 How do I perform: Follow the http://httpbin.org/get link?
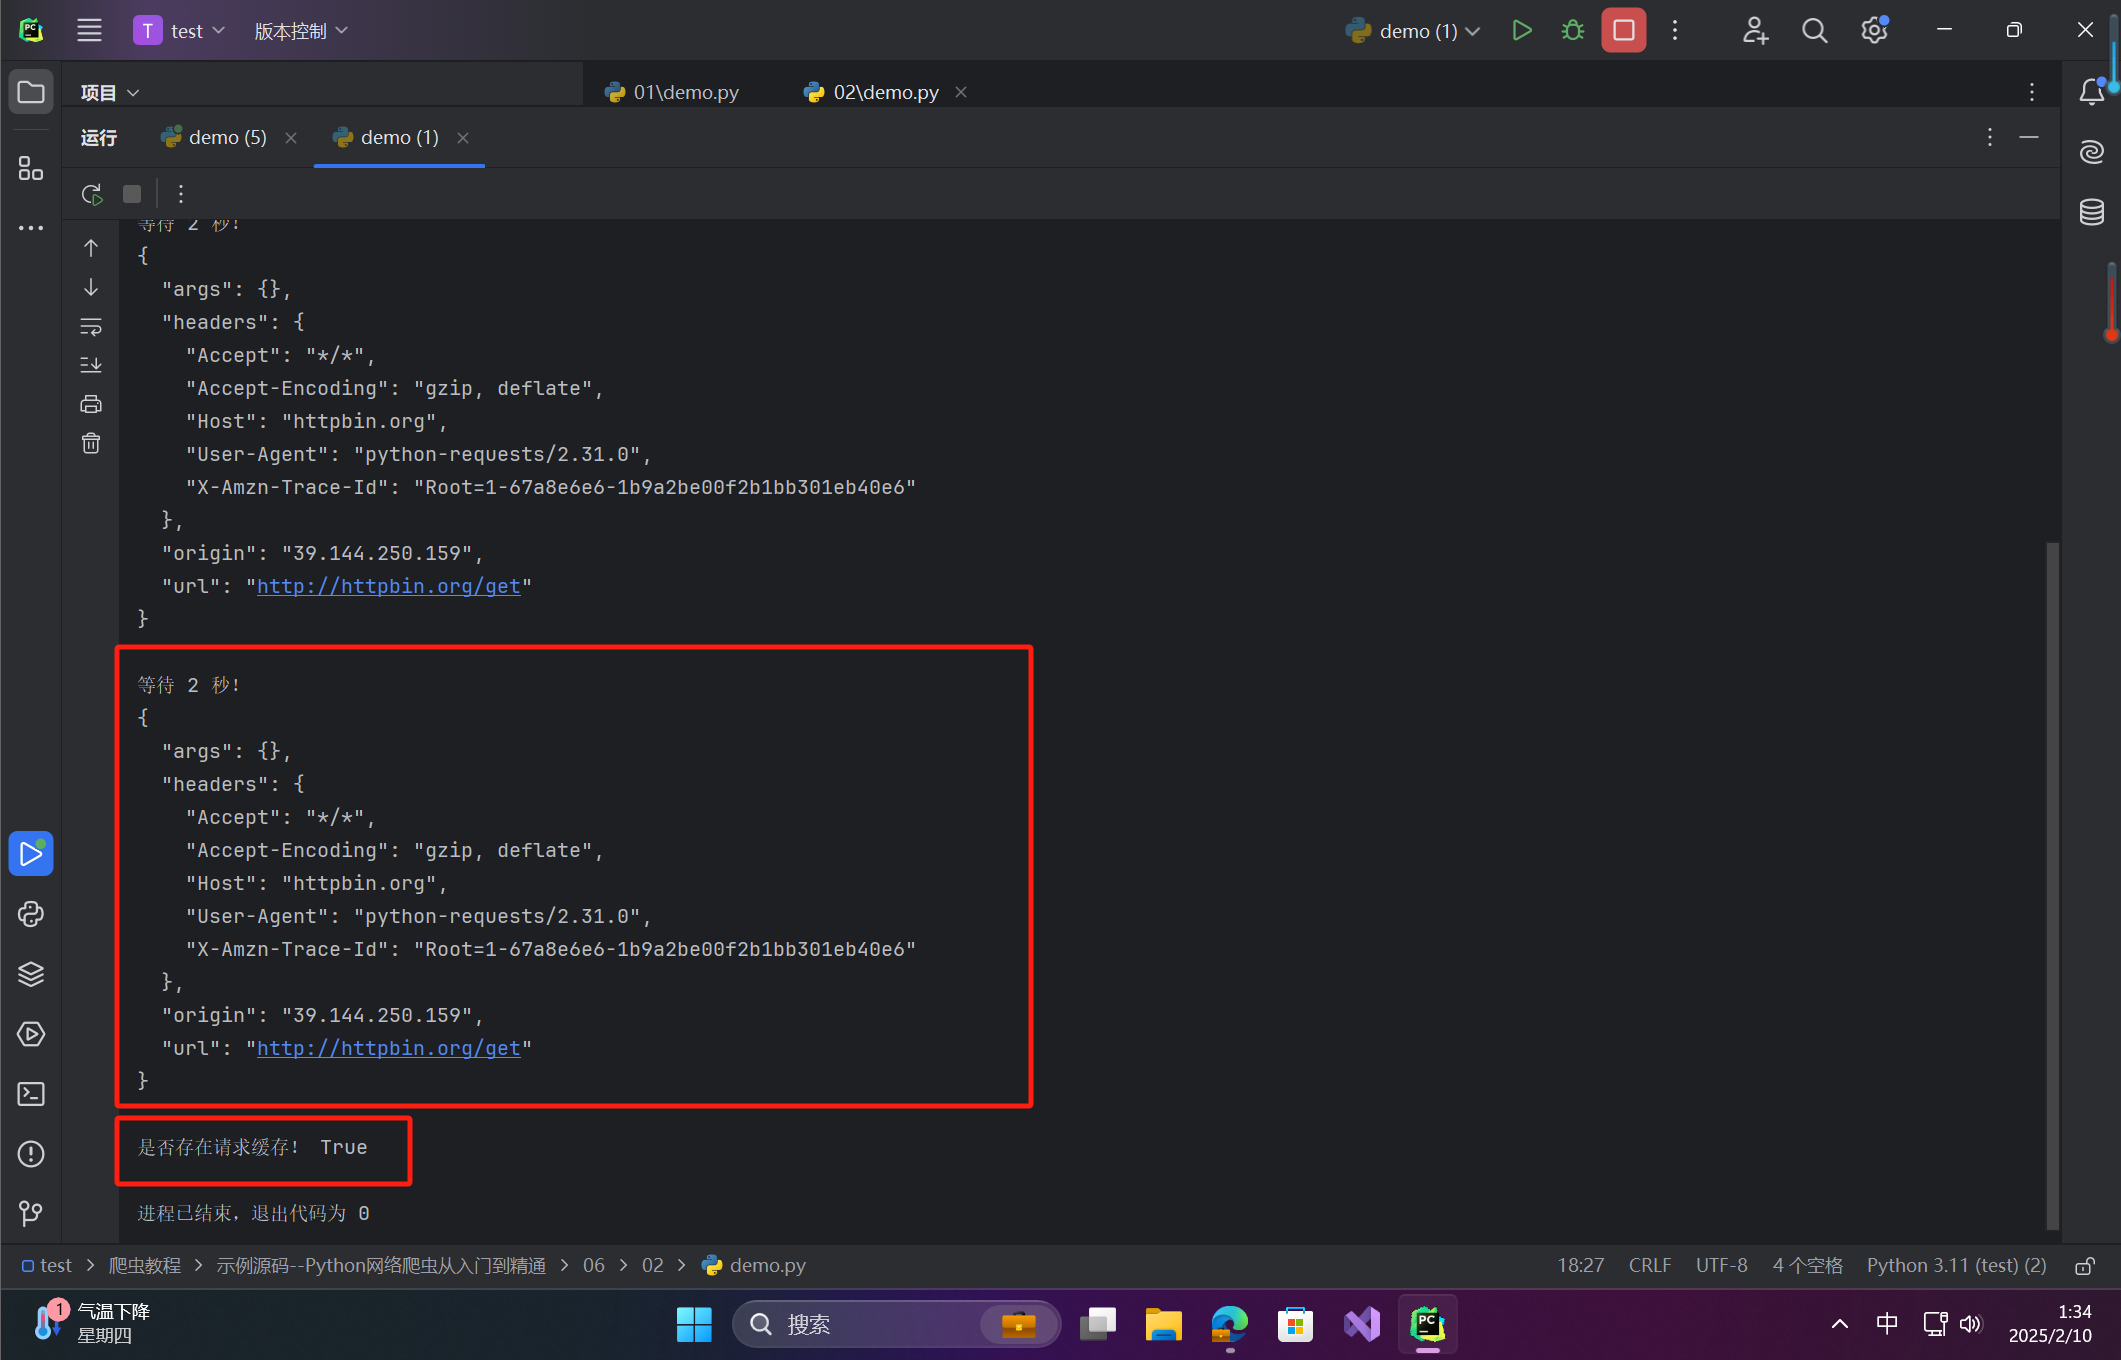pos(390,586)
